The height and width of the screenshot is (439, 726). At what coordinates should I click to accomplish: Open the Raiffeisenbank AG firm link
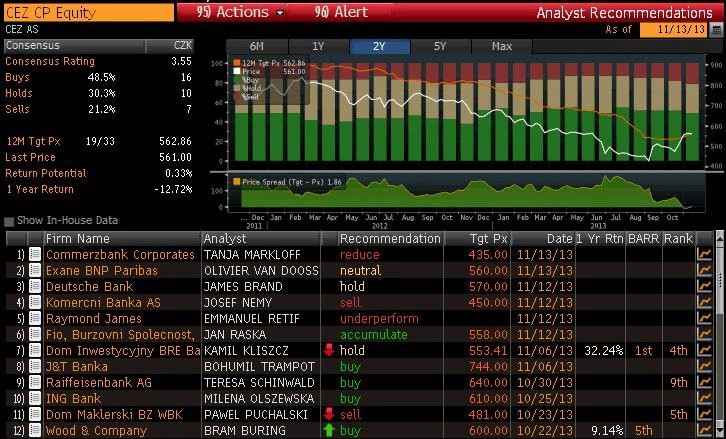[99, 383]
